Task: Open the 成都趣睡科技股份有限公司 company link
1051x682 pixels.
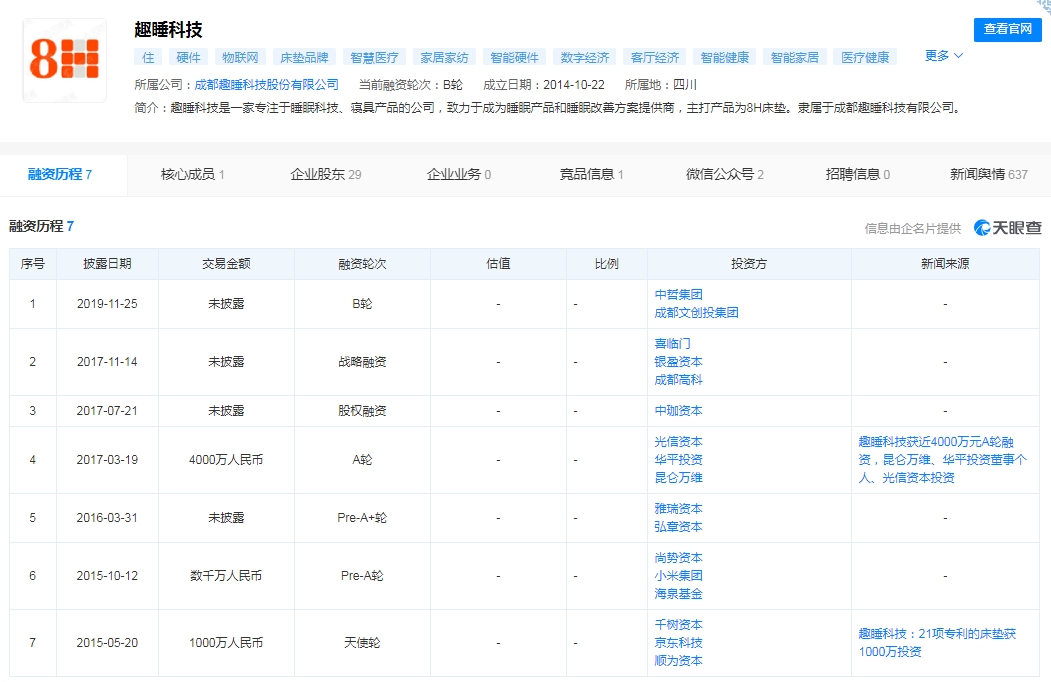Action: click(266, 85)
